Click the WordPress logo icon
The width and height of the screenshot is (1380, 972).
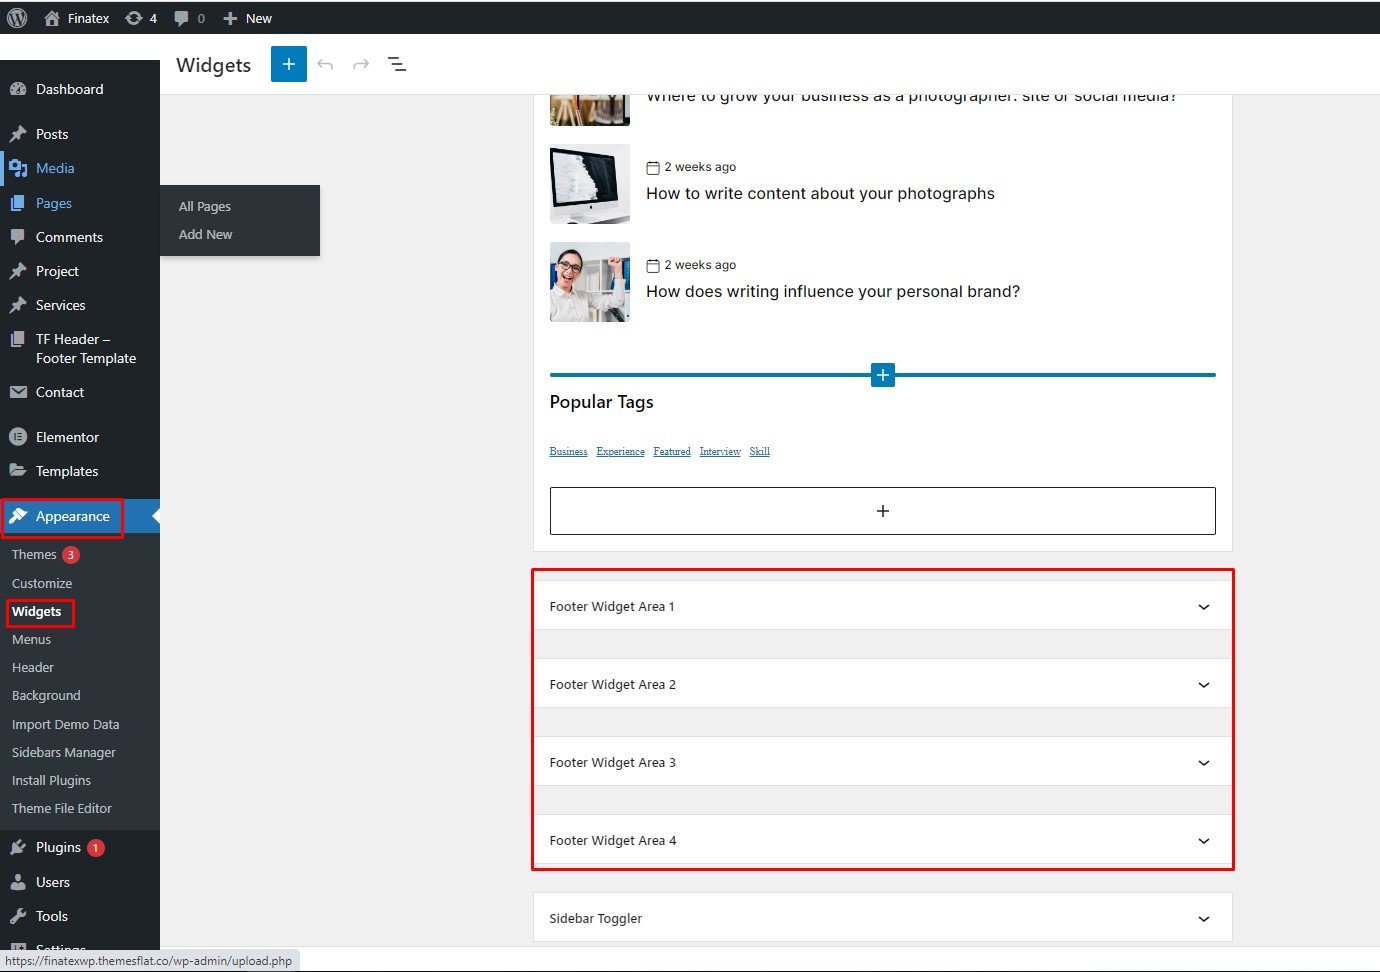point(17,18)
